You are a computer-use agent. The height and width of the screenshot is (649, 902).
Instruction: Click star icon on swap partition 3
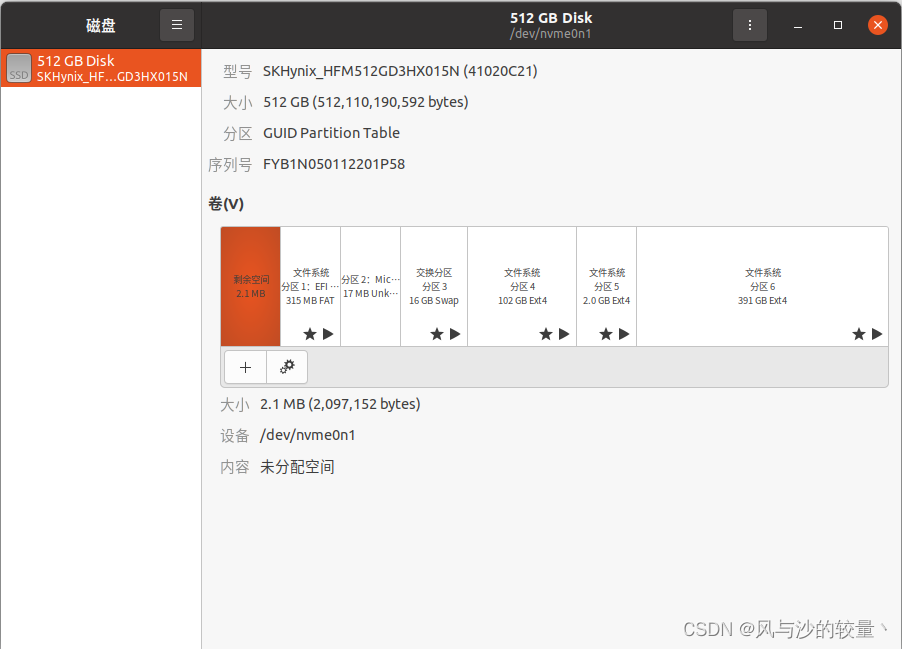[437, 334]
